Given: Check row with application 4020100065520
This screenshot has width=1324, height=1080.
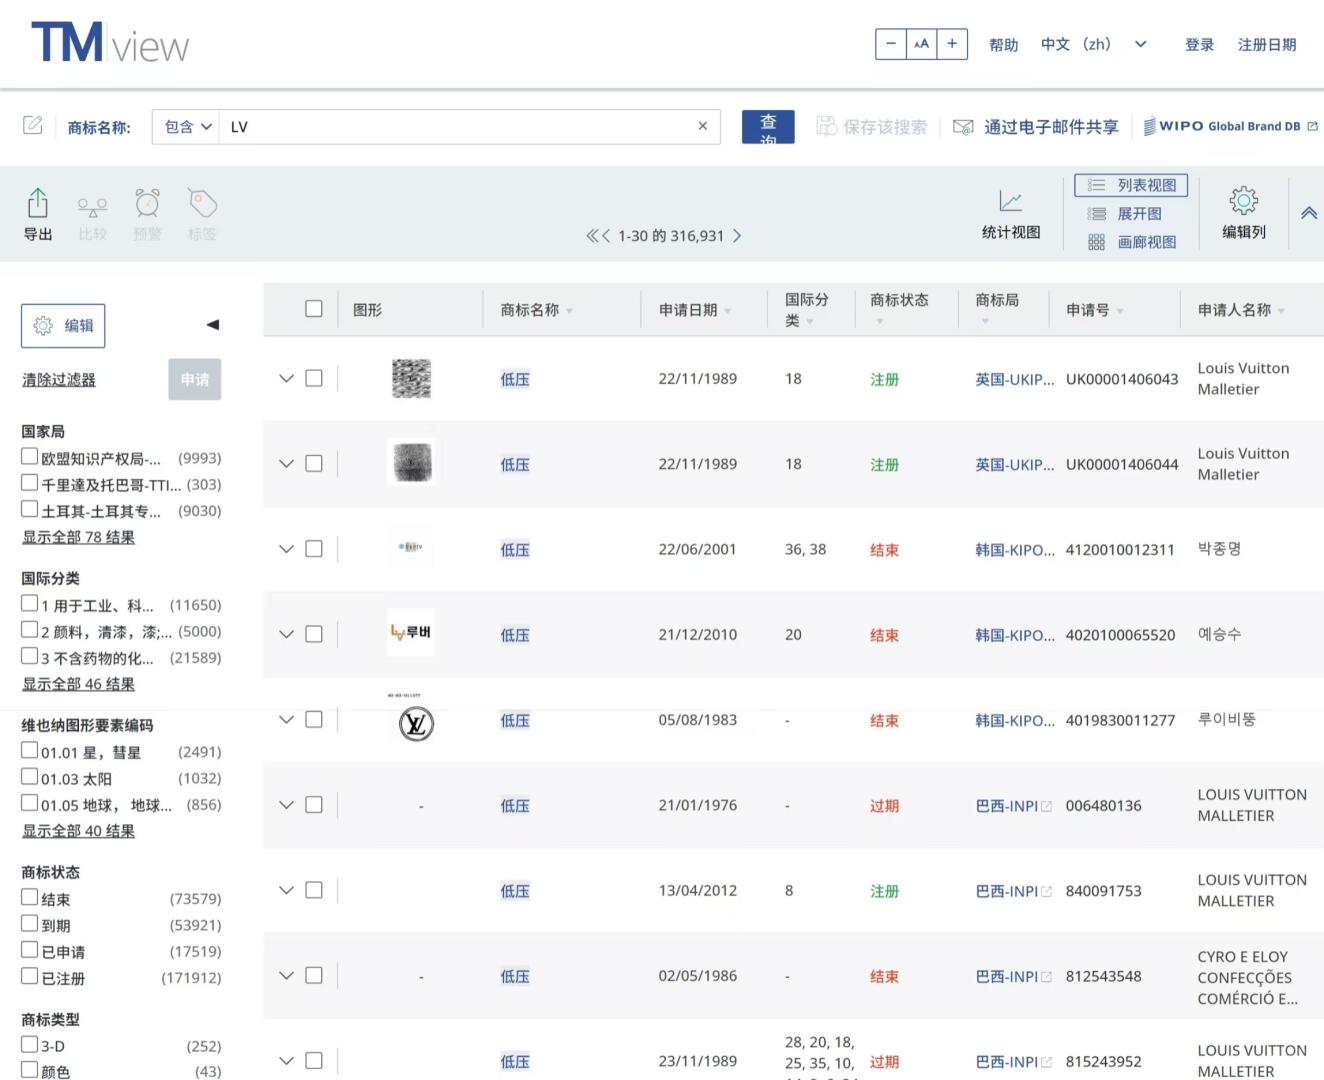Looking at the screenshot, I should pyautogui.click(x=314, y=634).
